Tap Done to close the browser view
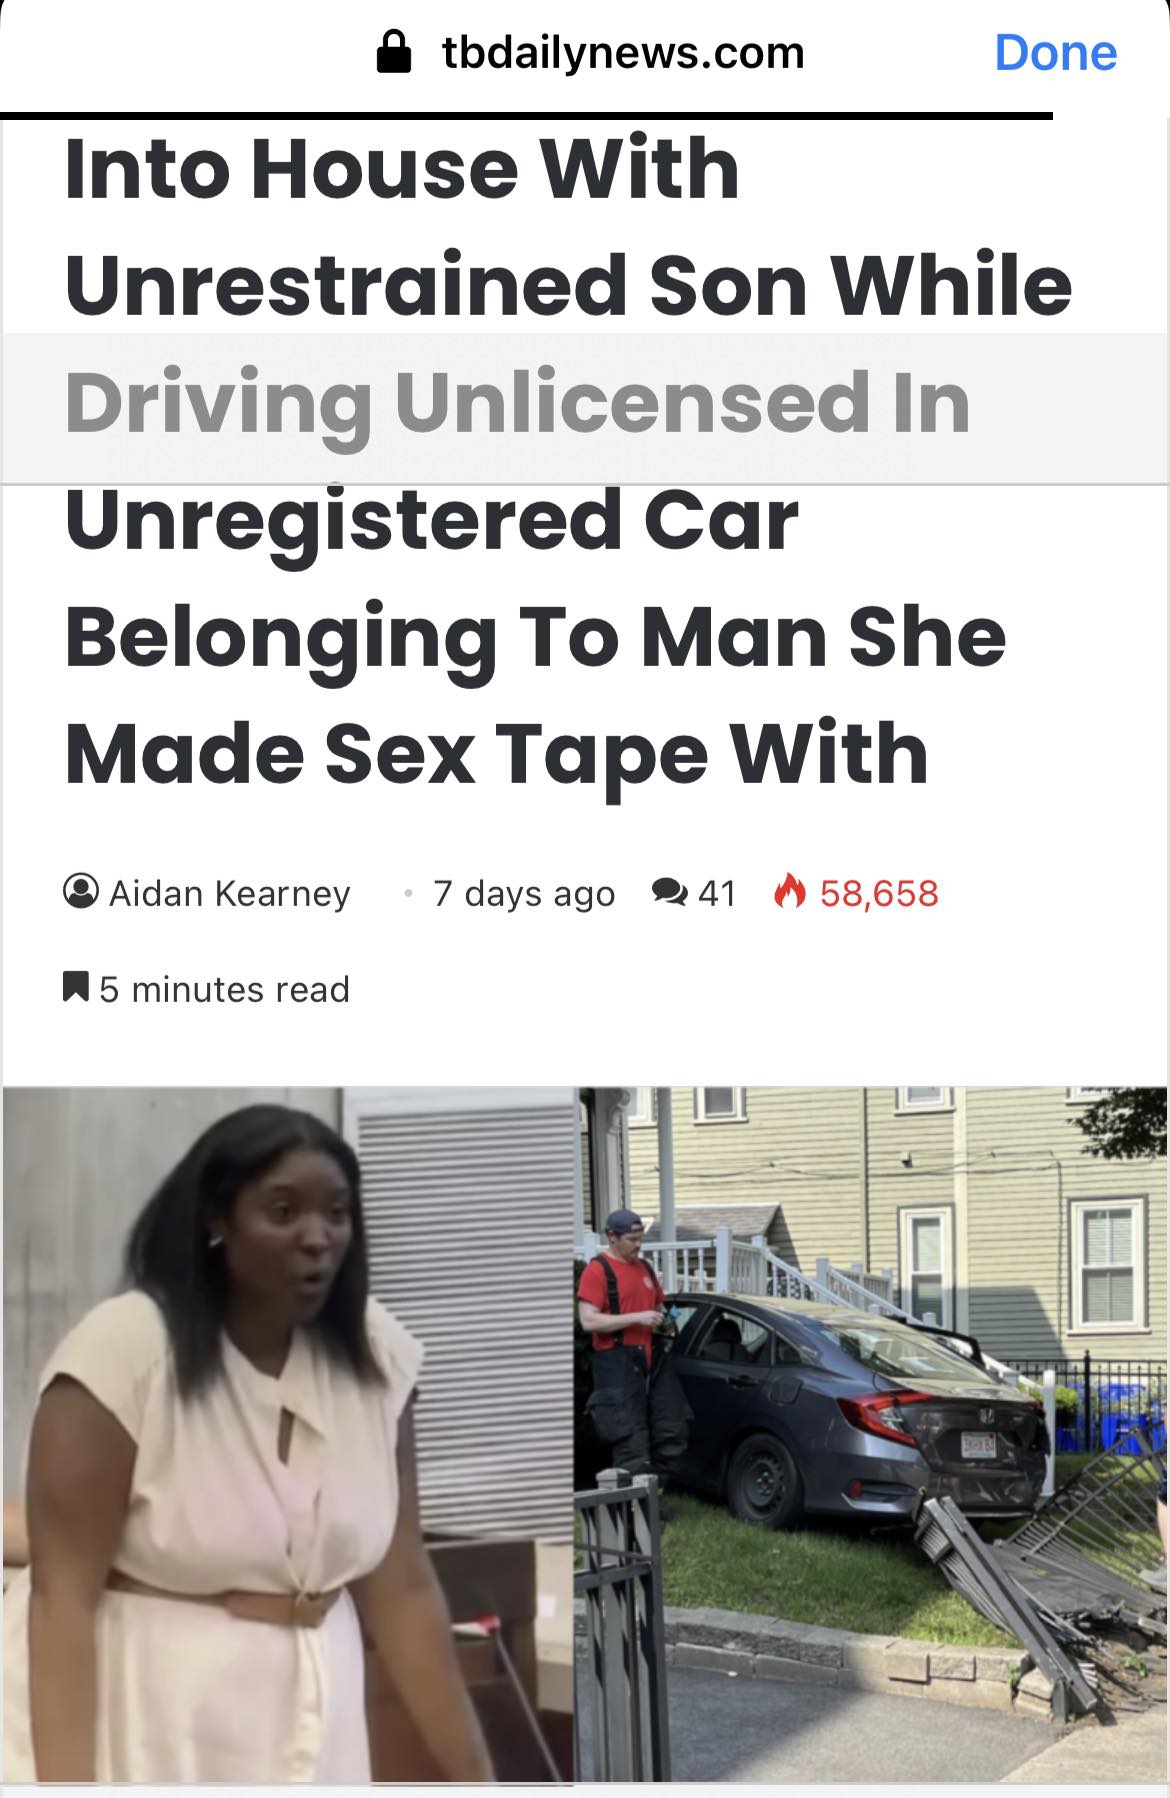The image size is (1170, 1798). [1055, 52]
